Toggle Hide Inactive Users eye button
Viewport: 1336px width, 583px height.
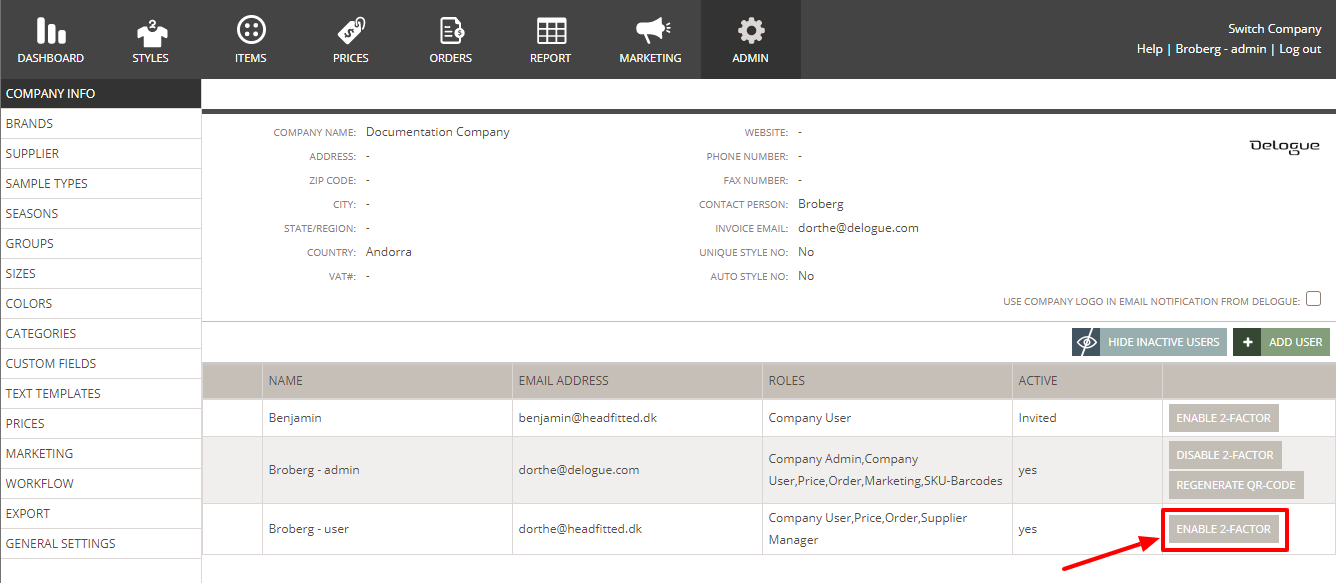[1086, 342]
